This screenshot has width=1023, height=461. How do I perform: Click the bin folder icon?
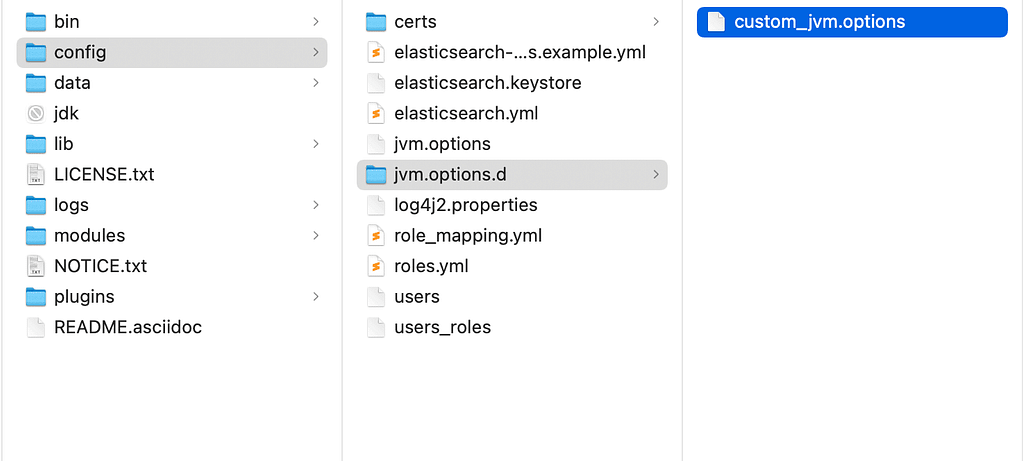[36, 22]
